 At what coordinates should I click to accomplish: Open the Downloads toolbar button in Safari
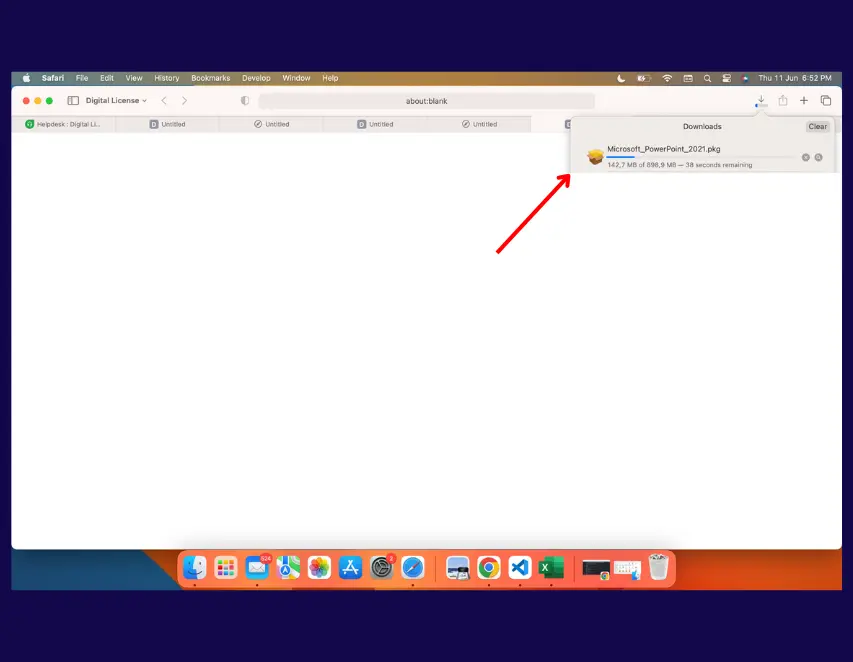pyautogui.click(x=761, y=101)
